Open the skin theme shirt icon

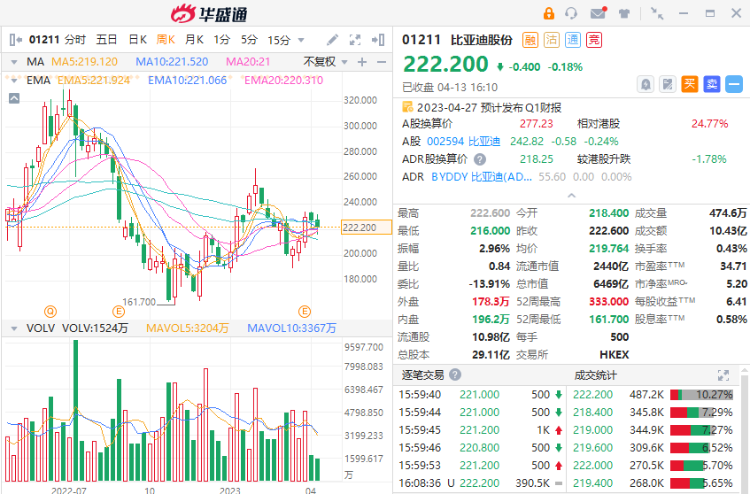[x=624, y=13]
